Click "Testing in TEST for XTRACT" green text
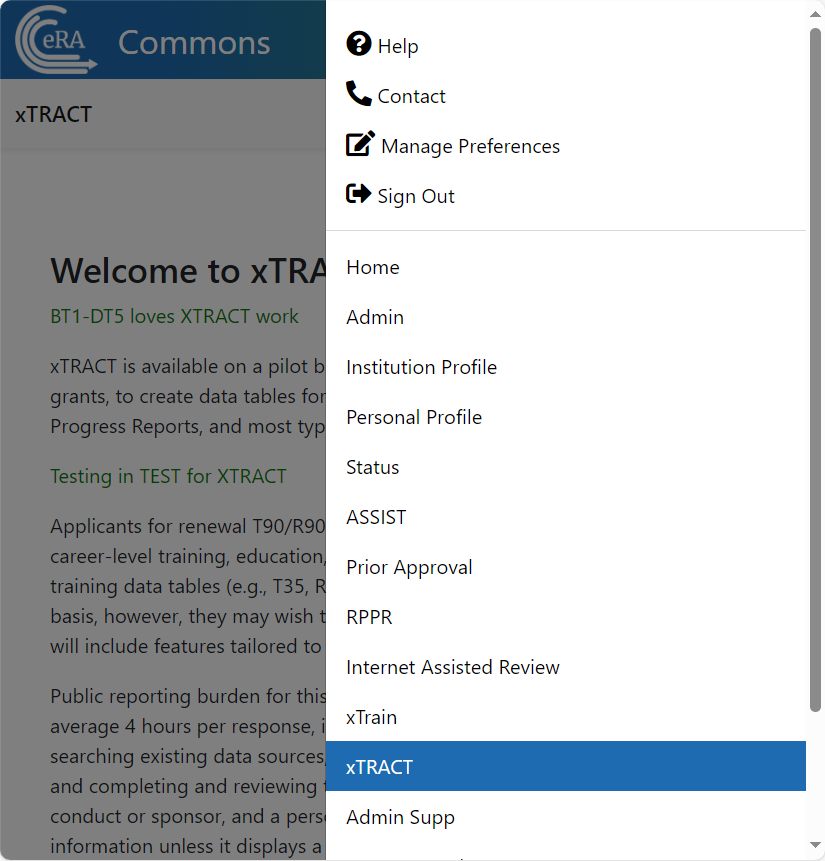Image resolution: width=825 pixels, height=861 pixels. (x=168, y=476)
